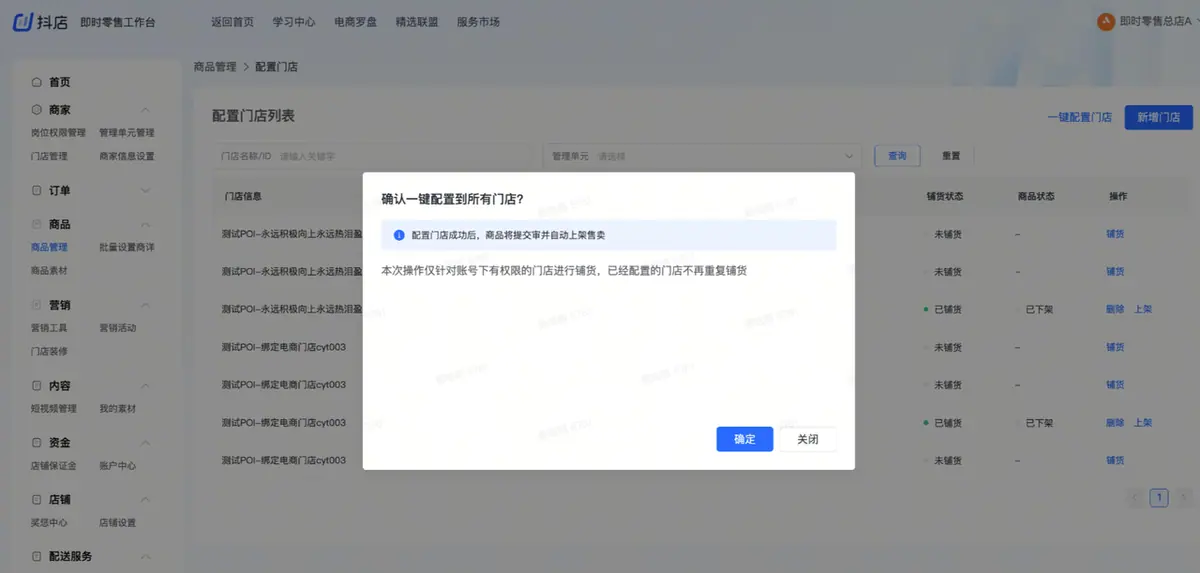Screen dimensions: 1200x573
Task: Click the 商家 section icon
Action: coord(37,110)
